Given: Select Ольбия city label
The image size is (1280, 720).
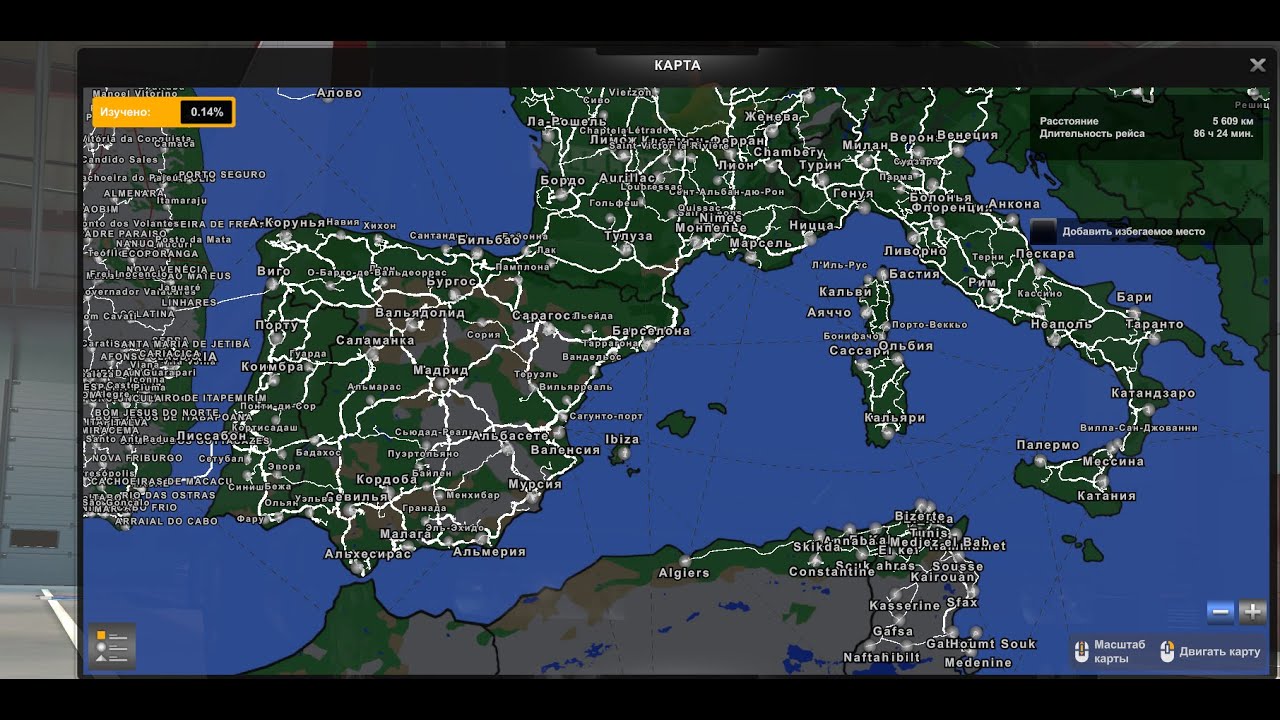Looking at the screenshot, I should pos(906,346).
